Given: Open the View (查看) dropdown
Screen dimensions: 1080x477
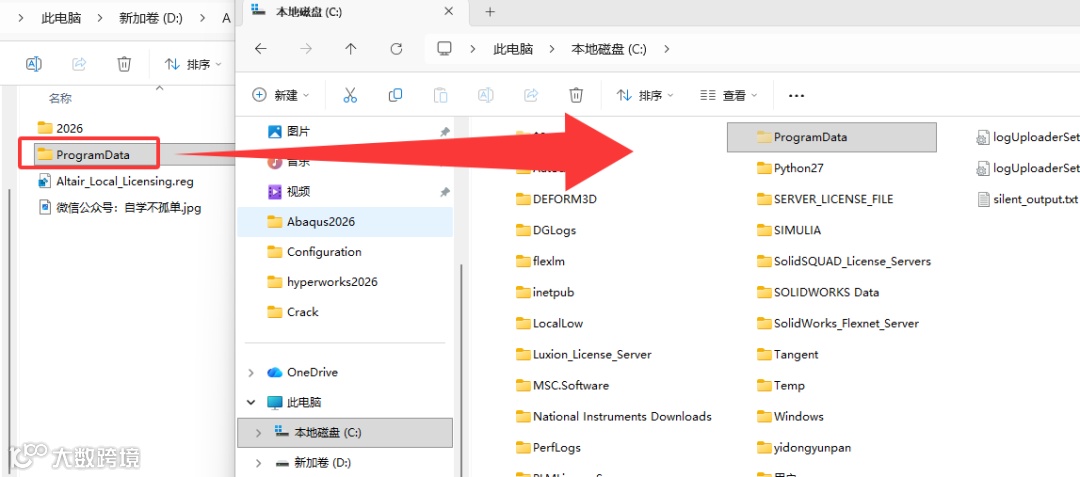Looking at the screenshot, I should 729,96.
